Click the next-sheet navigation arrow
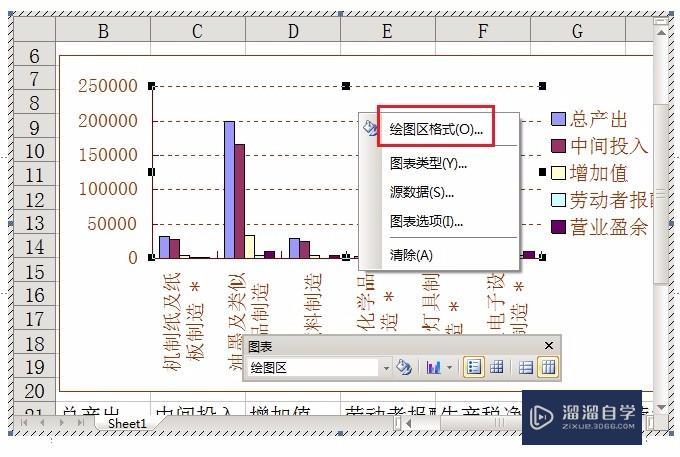This screenshot has width=680, height=457. 61,422
